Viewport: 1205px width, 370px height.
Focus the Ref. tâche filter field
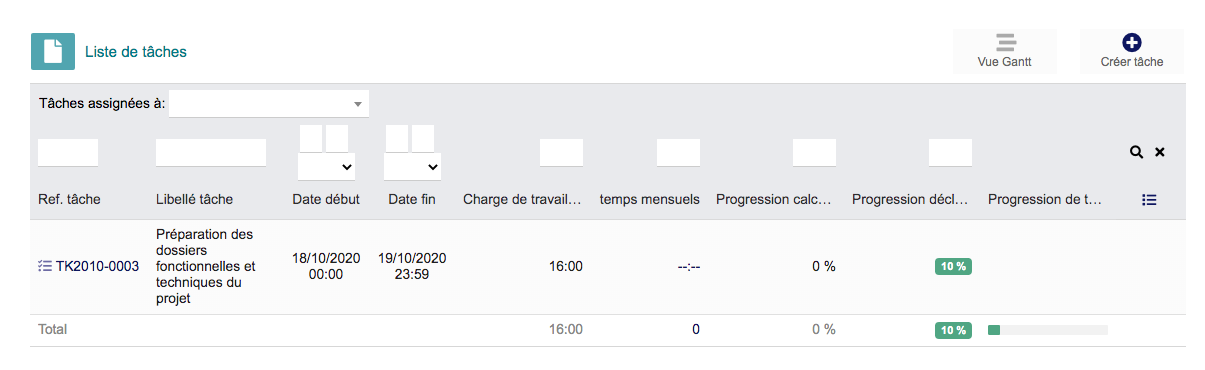pos(68,152)
